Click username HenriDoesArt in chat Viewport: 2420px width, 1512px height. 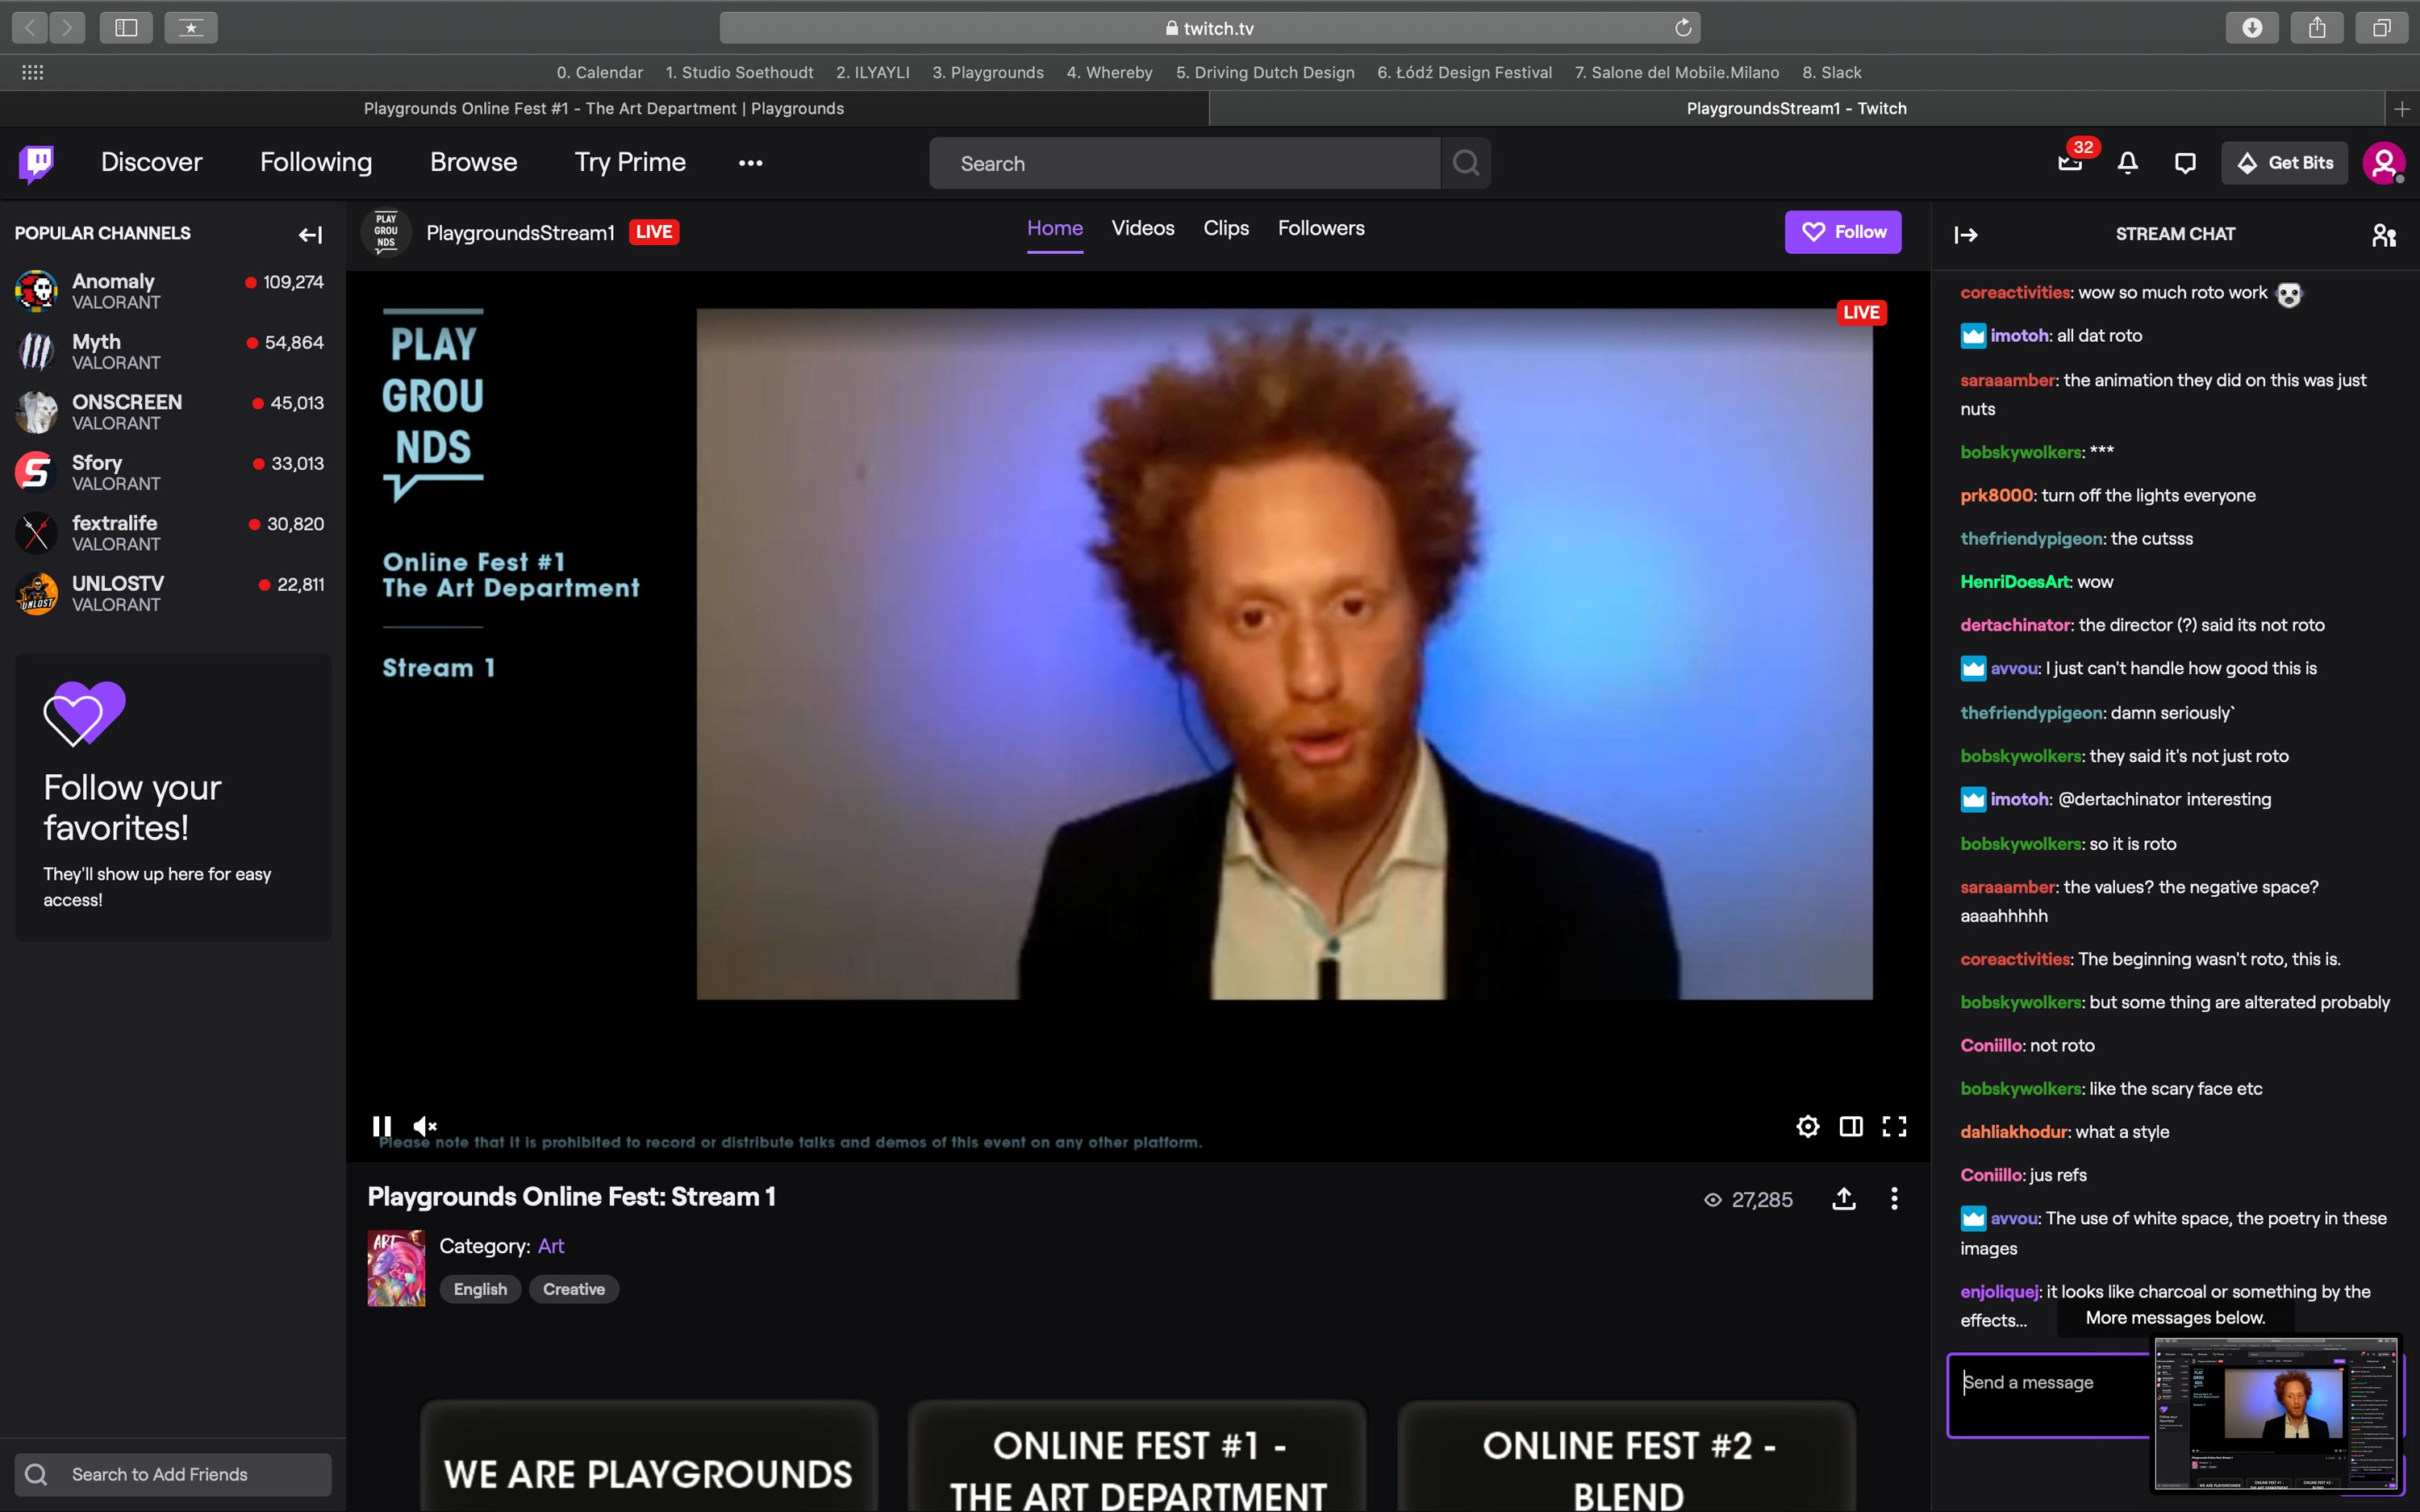2014,582
